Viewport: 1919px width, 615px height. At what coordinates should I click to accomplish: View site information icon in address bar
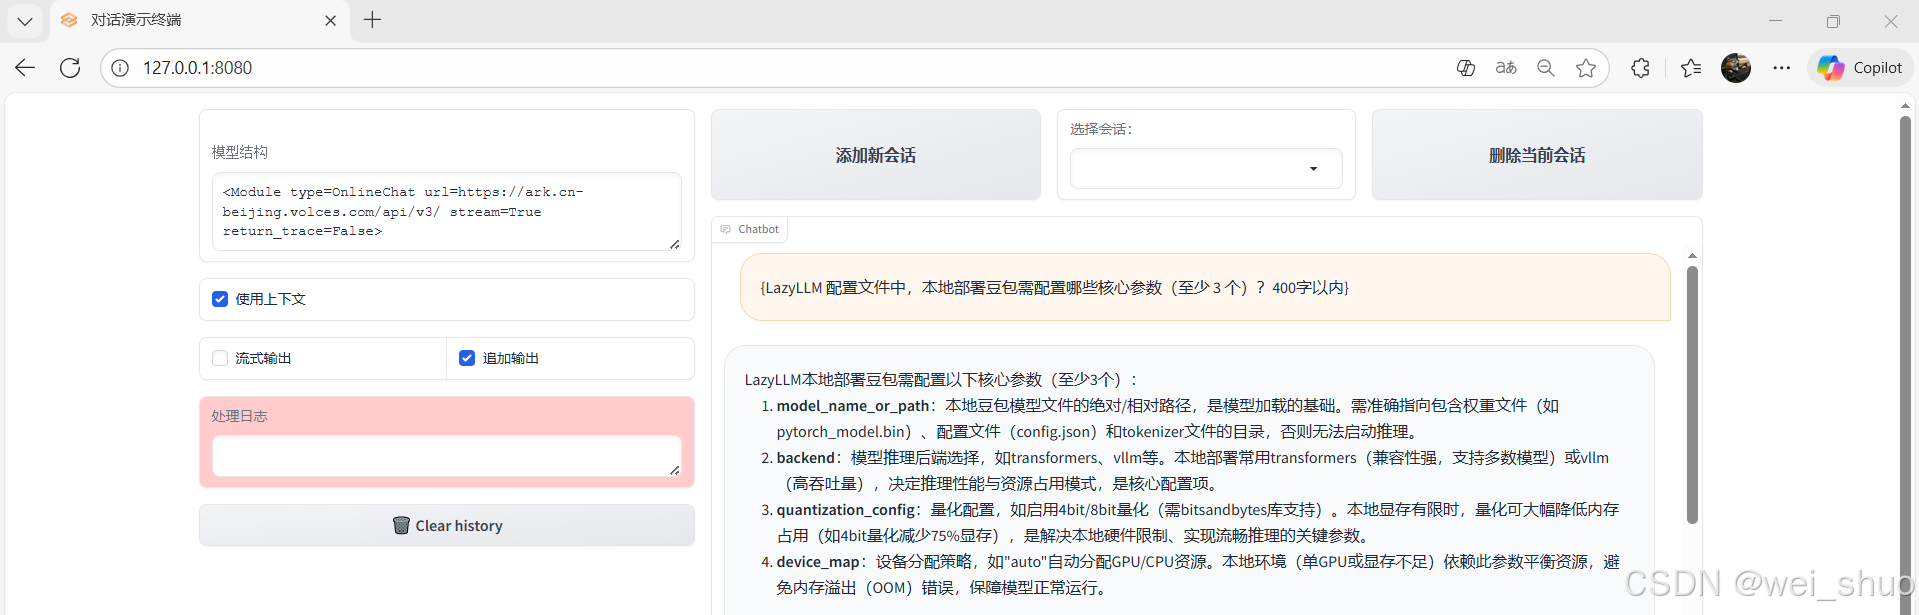(x=120, y=68)
